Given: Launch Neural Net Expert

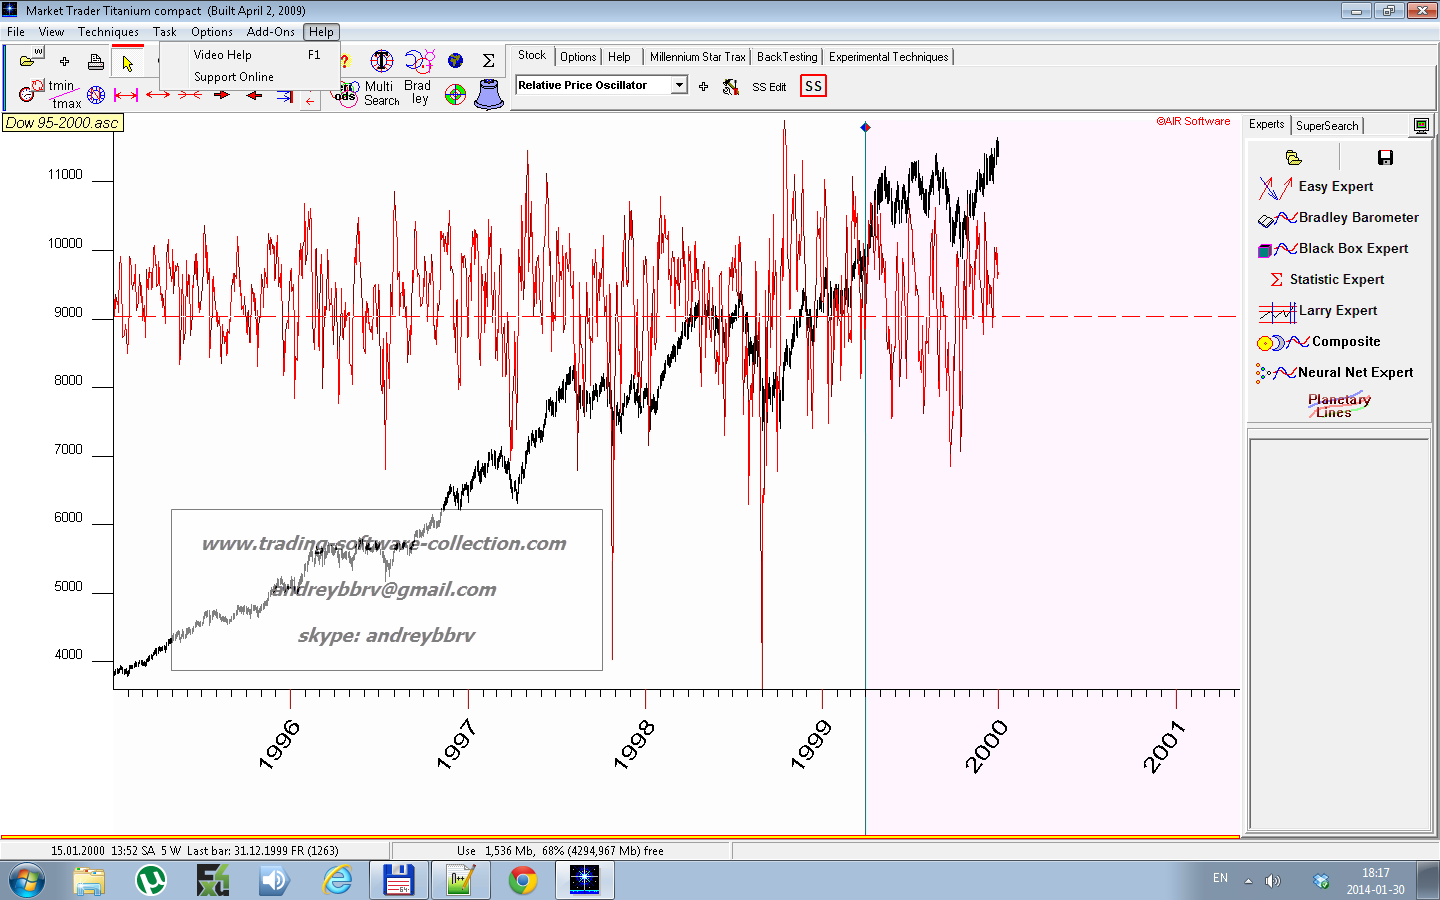Looking at the screenshot, I should [x=1354, y=372].
